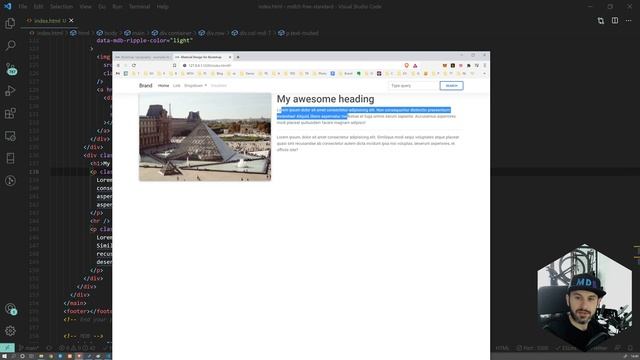Click the remote window indicator in status bar
This screenshot has width=640, height=360.
pos(7,348)
